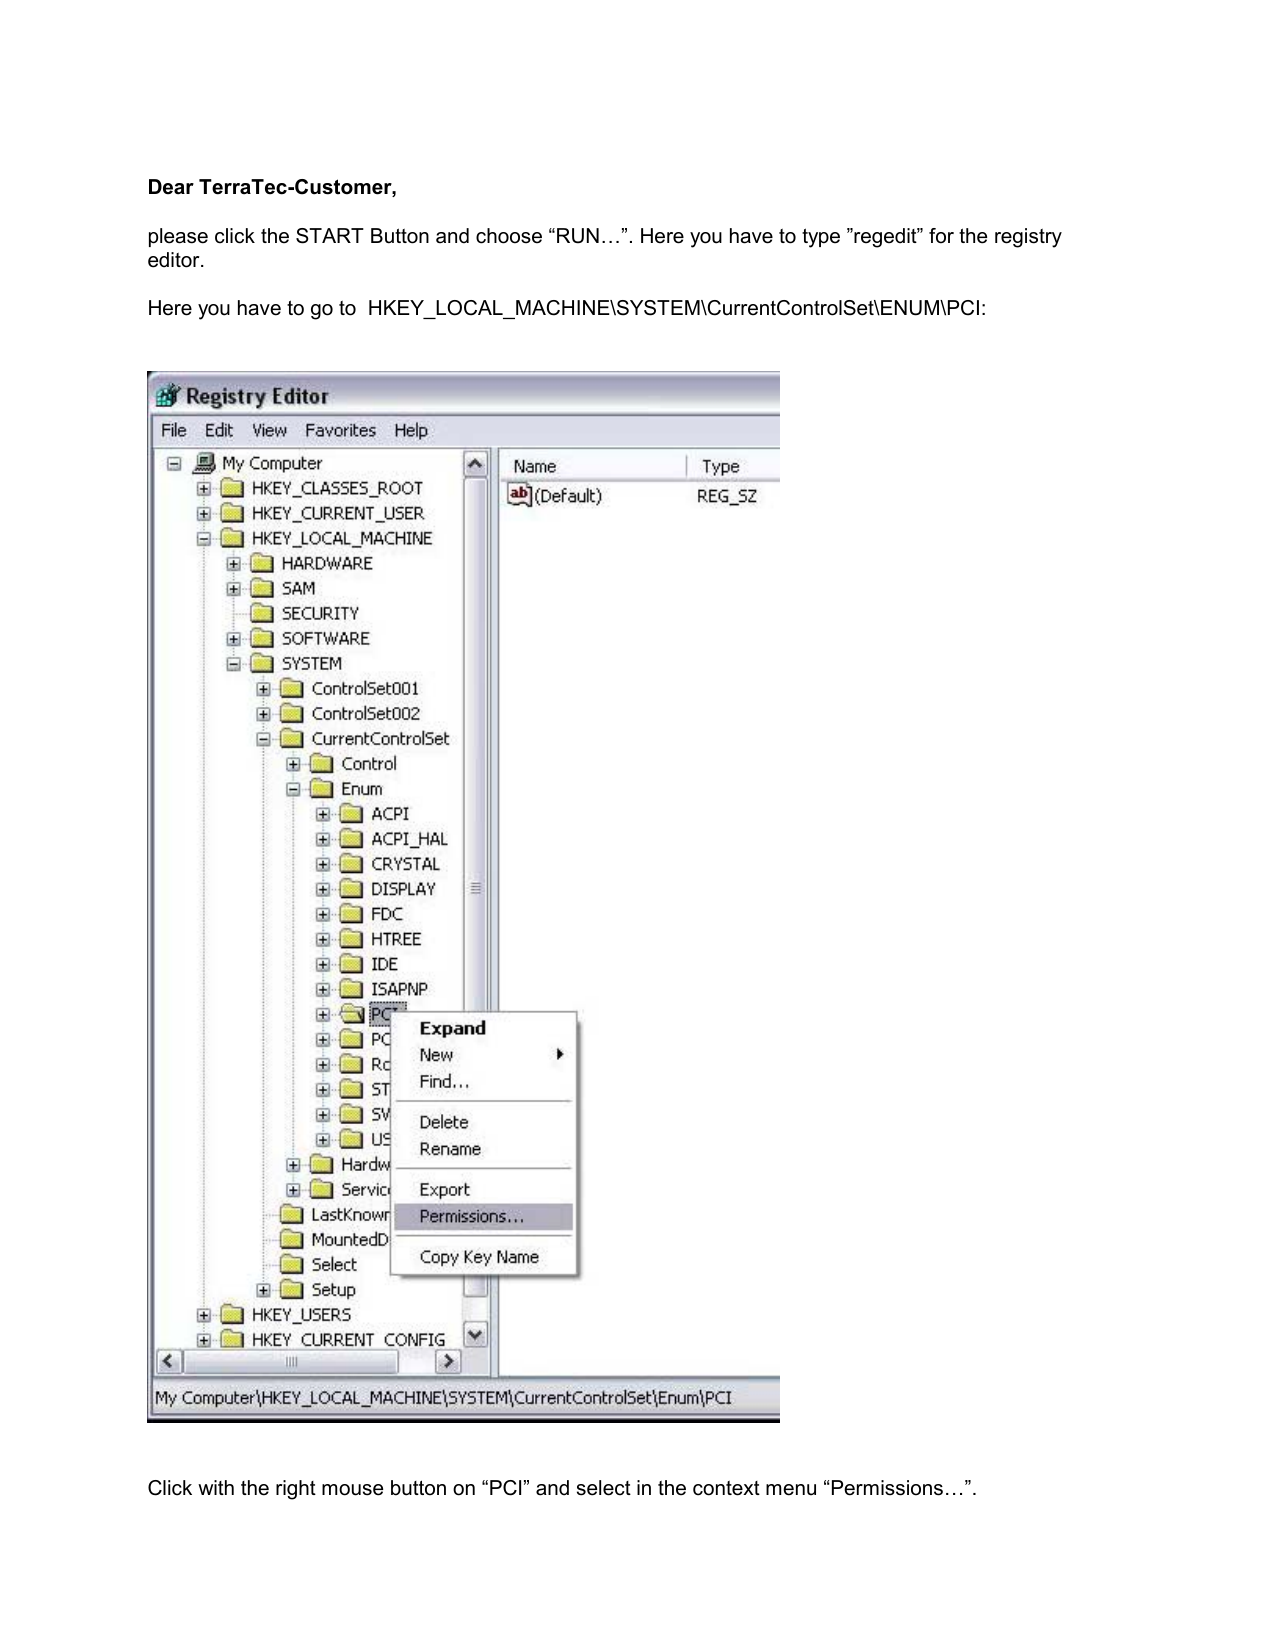1275x1651 pixels.
Task: Select the CurrentControlSet key label
Action: (x=380, y=739)
